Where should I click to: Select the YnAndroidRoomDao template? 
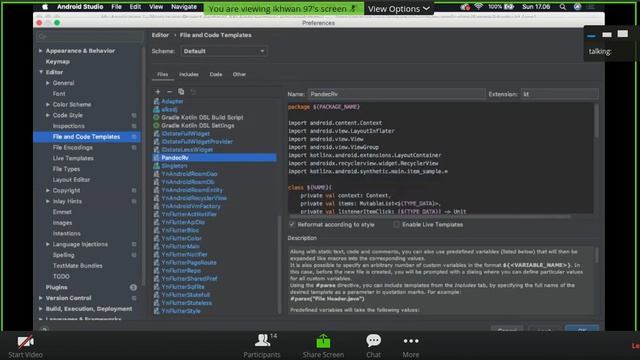(x=189, y=174)
